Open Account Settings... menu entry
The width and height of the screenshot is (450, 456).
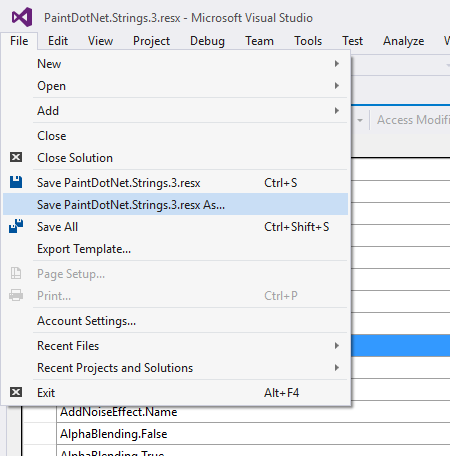coord(175,320)
